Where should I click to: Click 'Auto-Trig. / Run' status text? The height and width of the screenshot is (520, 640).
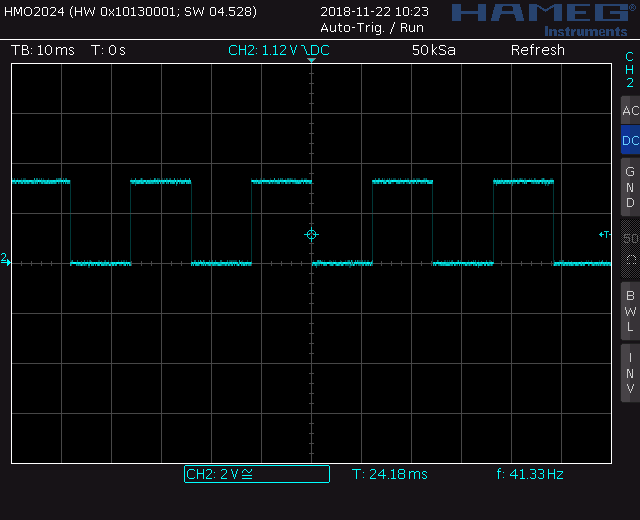pyautogui.click(x=372, y=28)
